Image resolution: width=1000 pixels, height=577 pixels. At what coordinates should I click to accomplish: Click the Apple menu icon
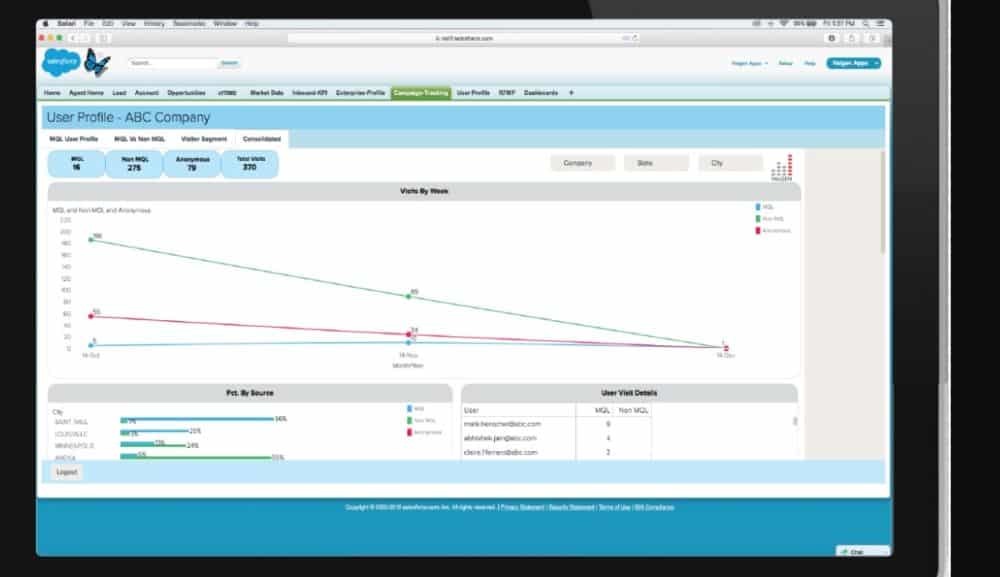44,23
